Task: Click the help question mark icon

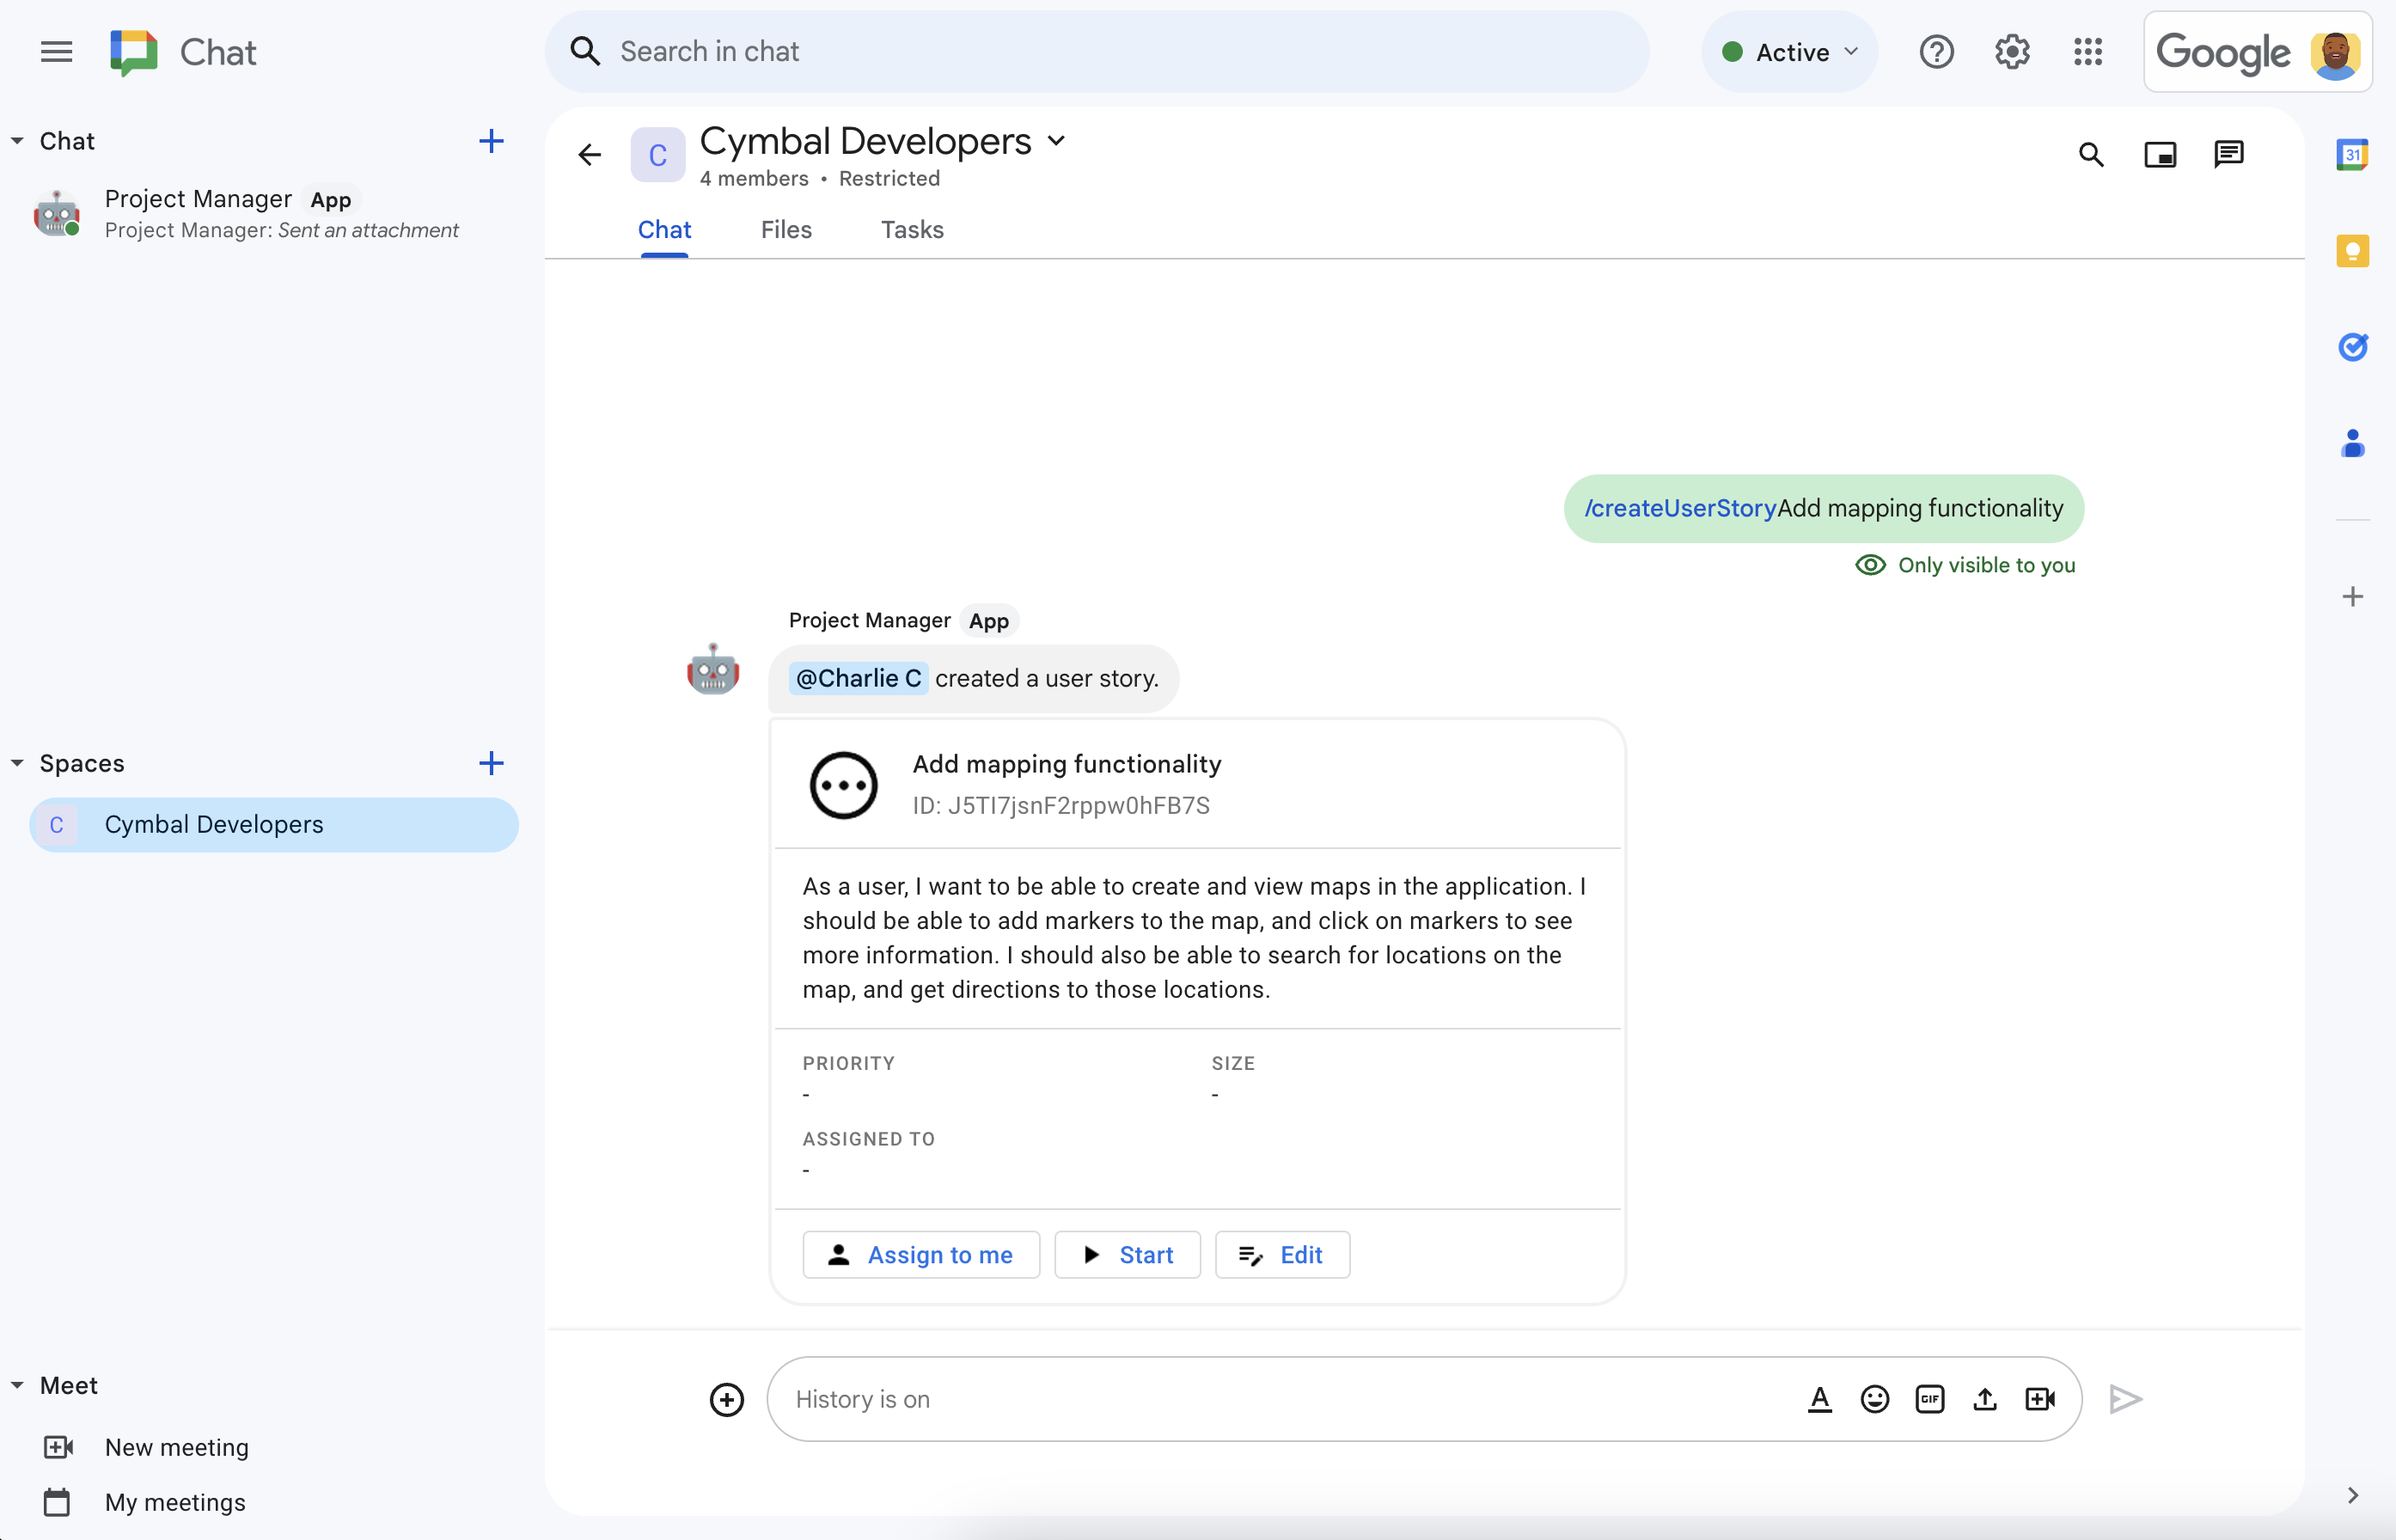Action: pyautogui.click(x=1937, y=52)
